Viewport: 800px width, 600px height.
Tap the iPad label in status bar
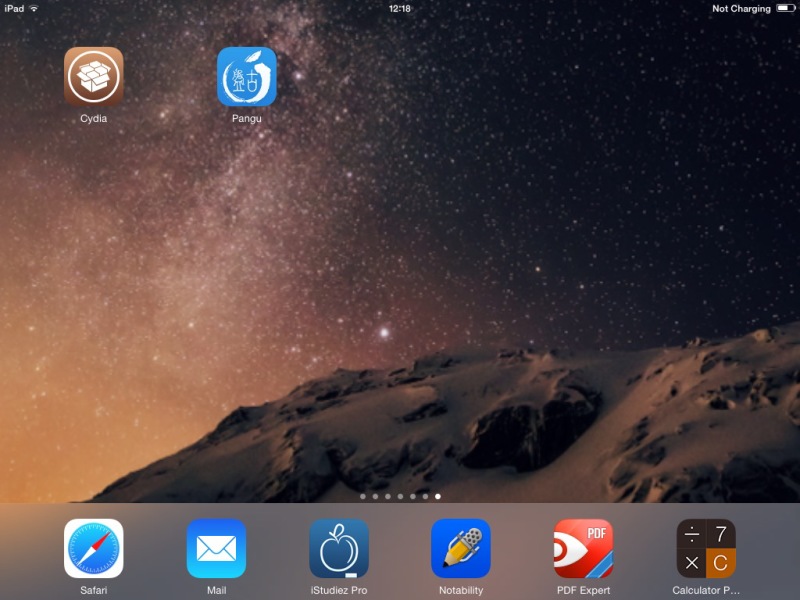point(14,9)
